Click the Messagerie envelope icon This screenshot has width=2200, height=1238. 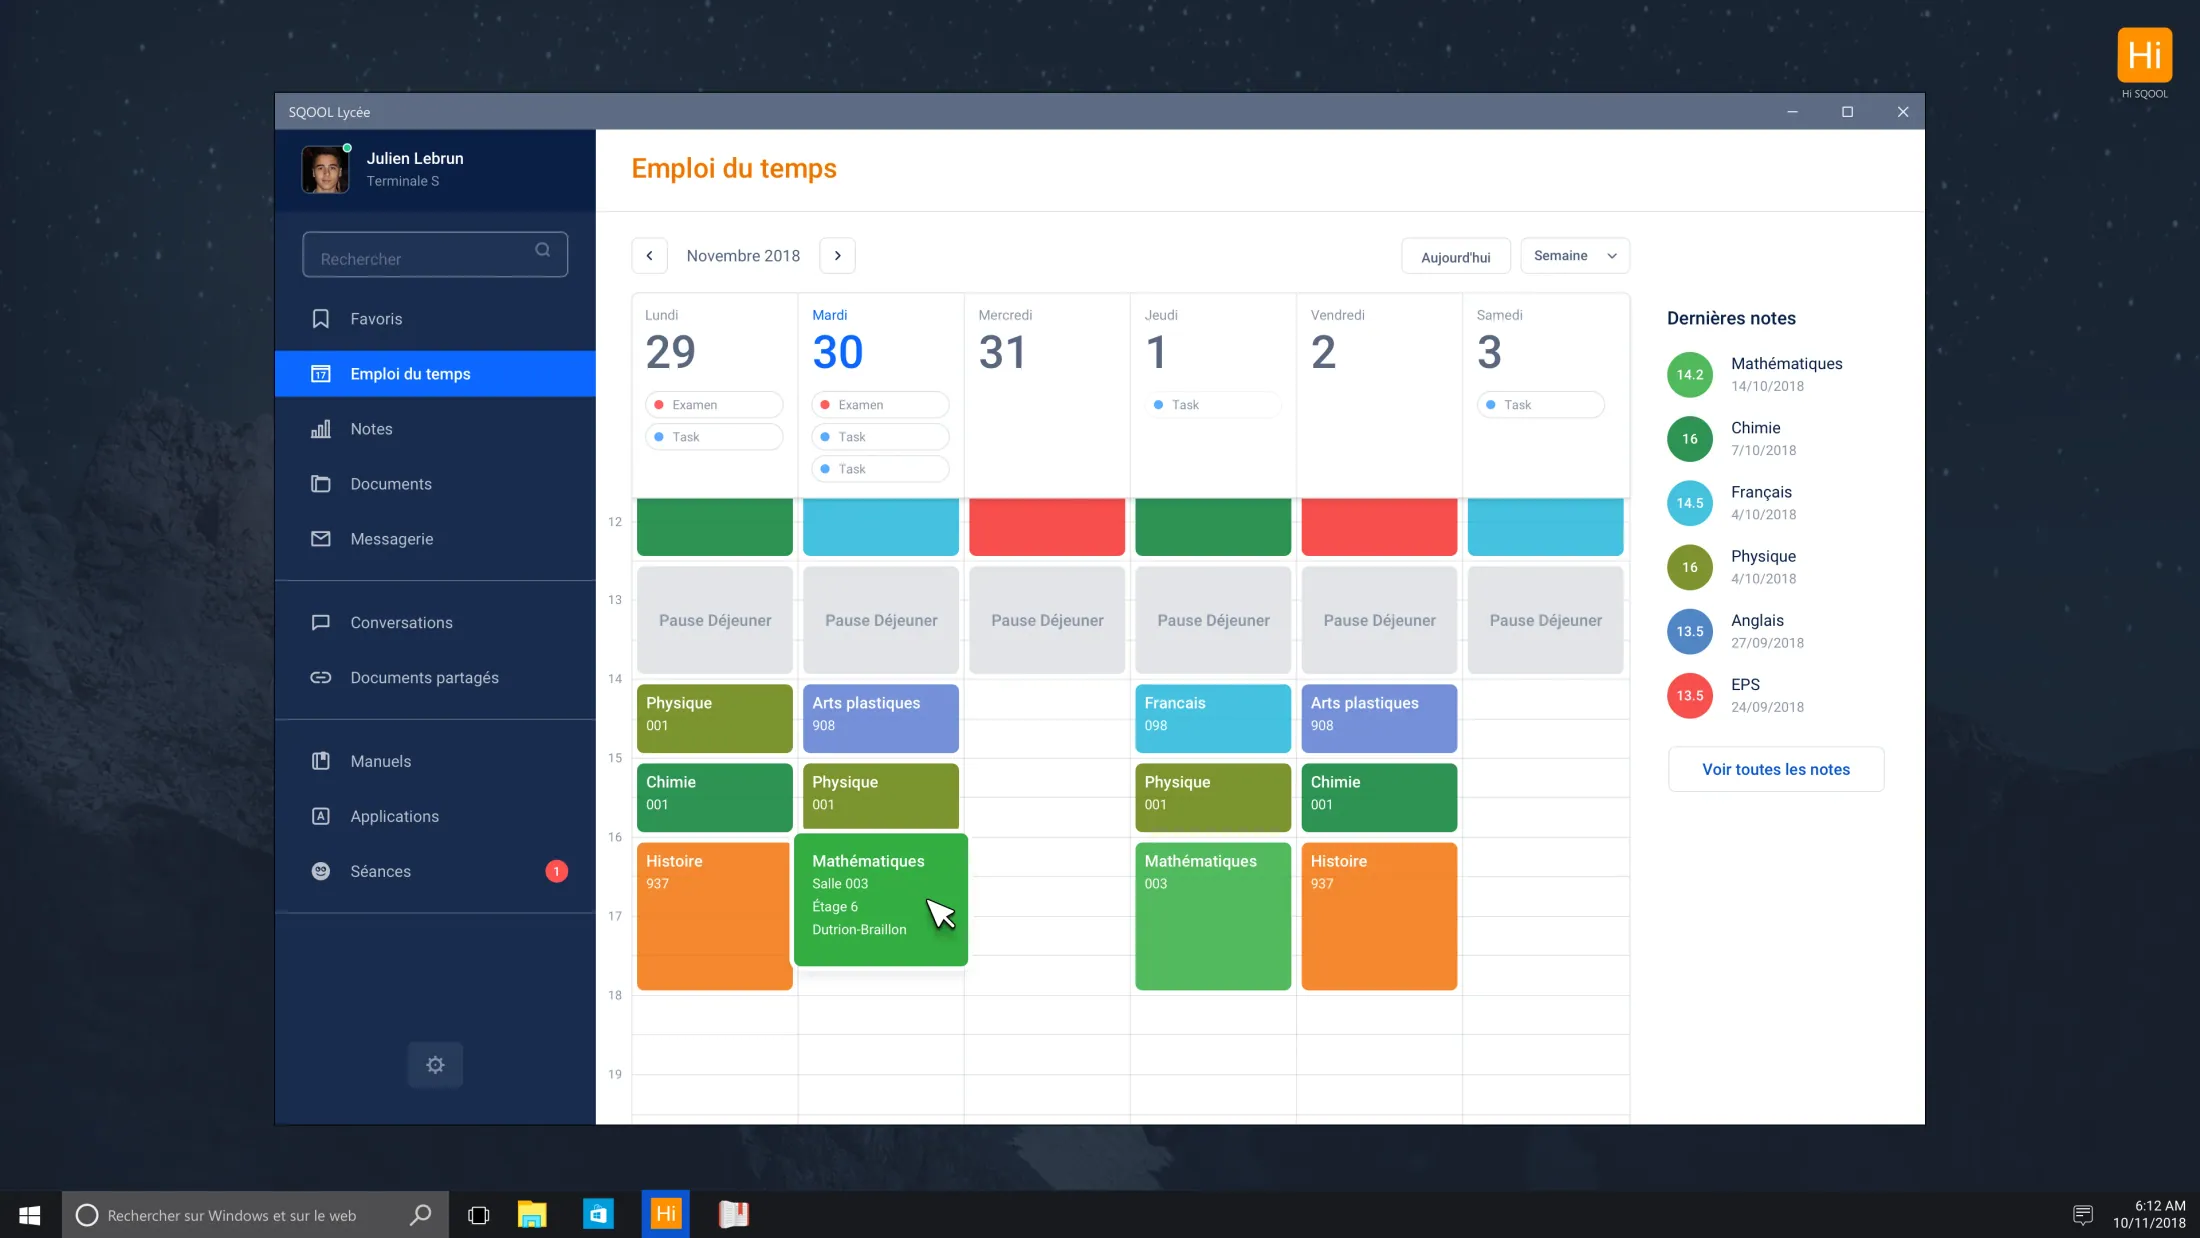click(320, 539)
